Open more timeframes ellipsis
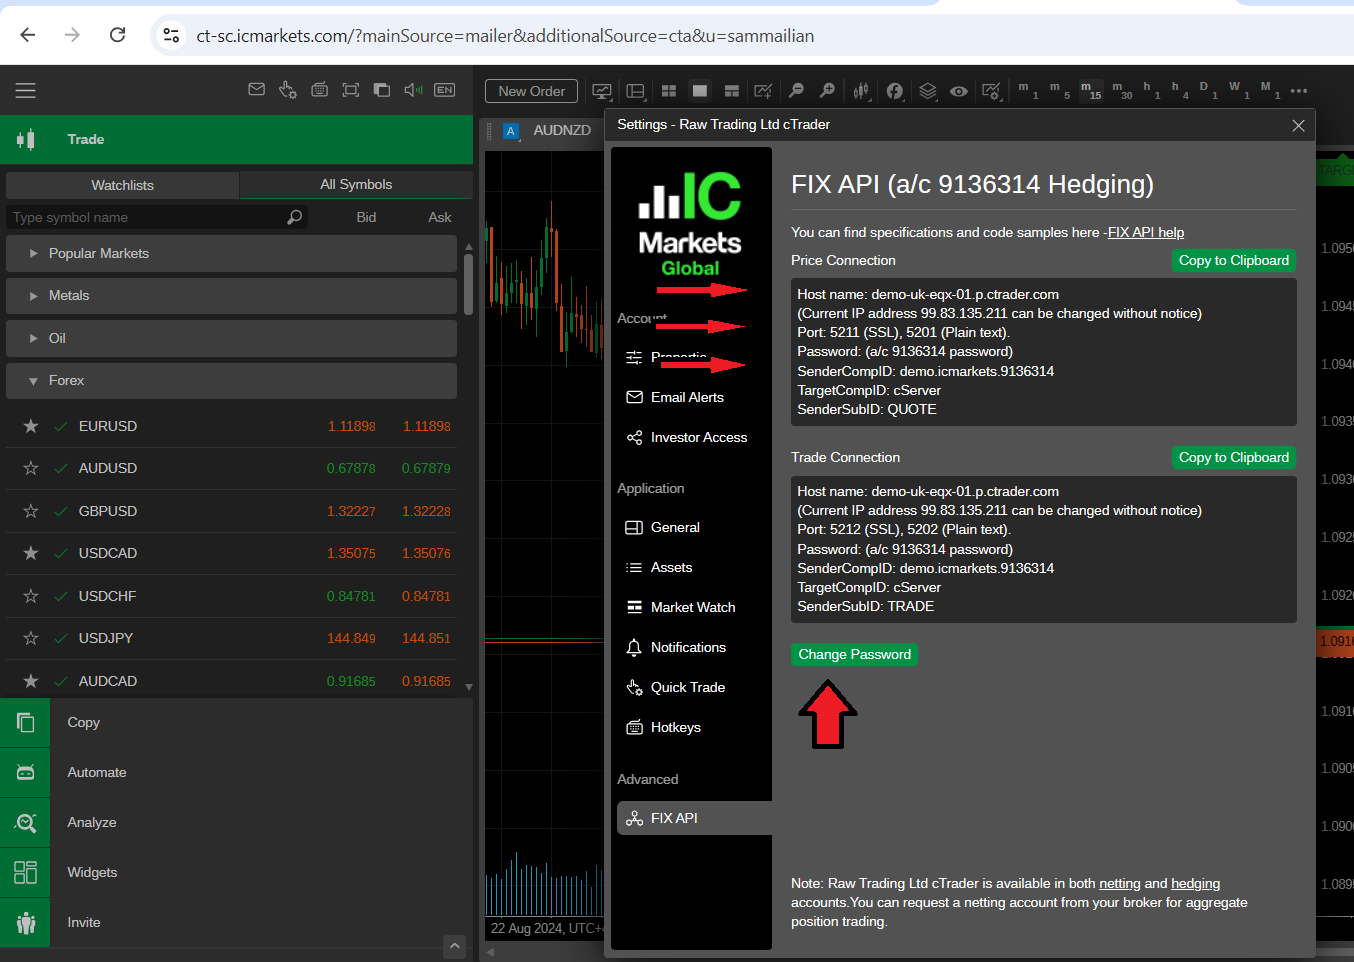Viewport: 1354px width, 962px height. [1299, 91]
